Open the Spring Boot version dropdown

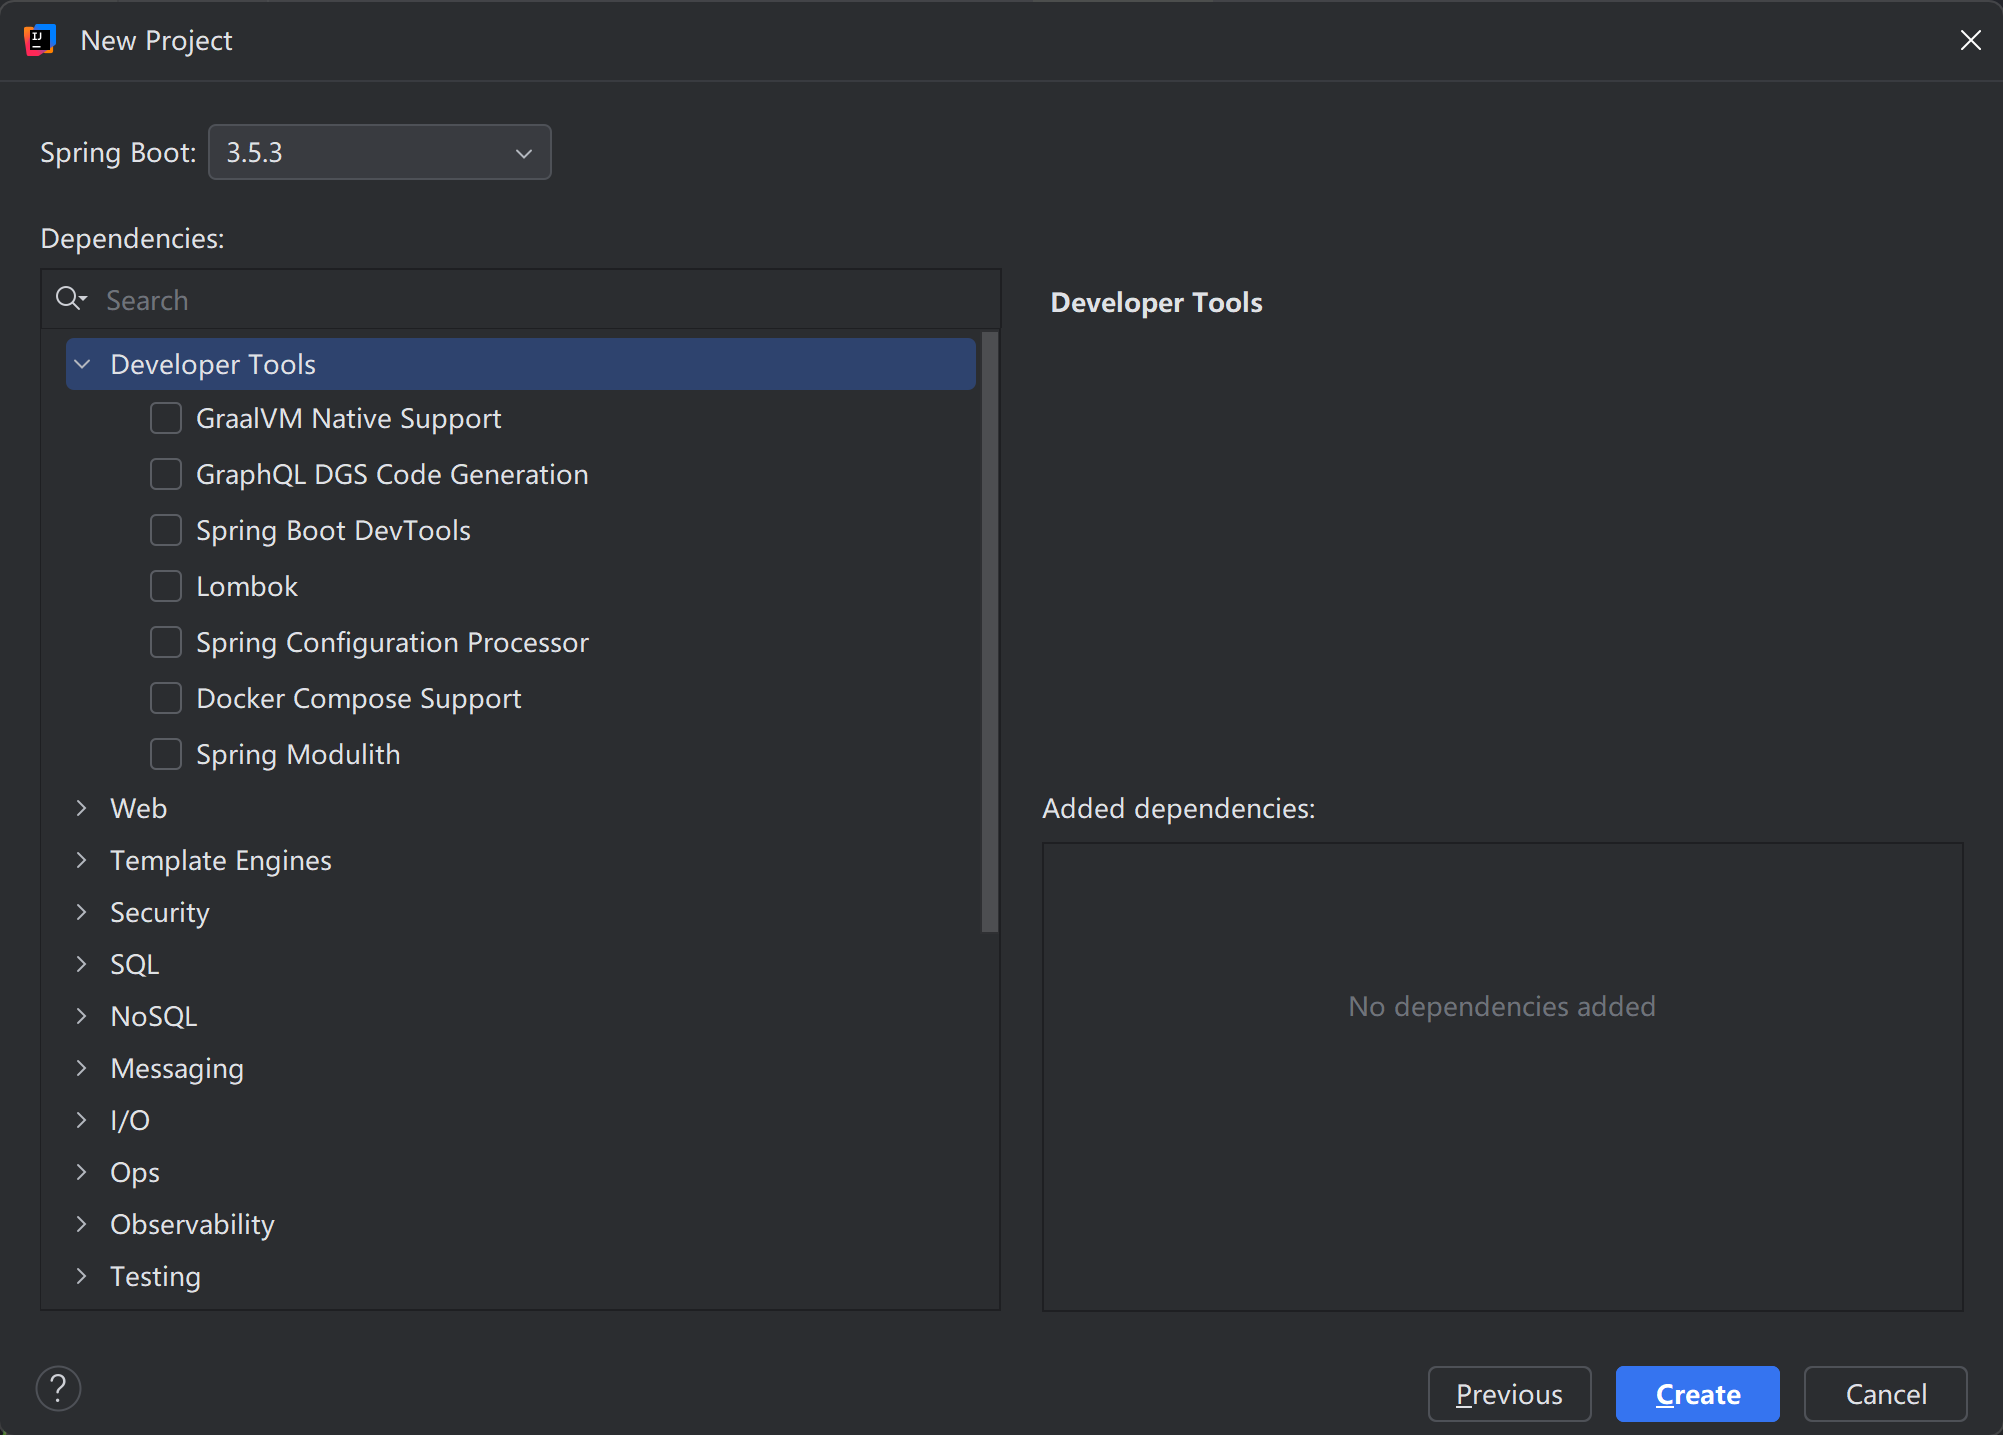[x=380, y=152]
